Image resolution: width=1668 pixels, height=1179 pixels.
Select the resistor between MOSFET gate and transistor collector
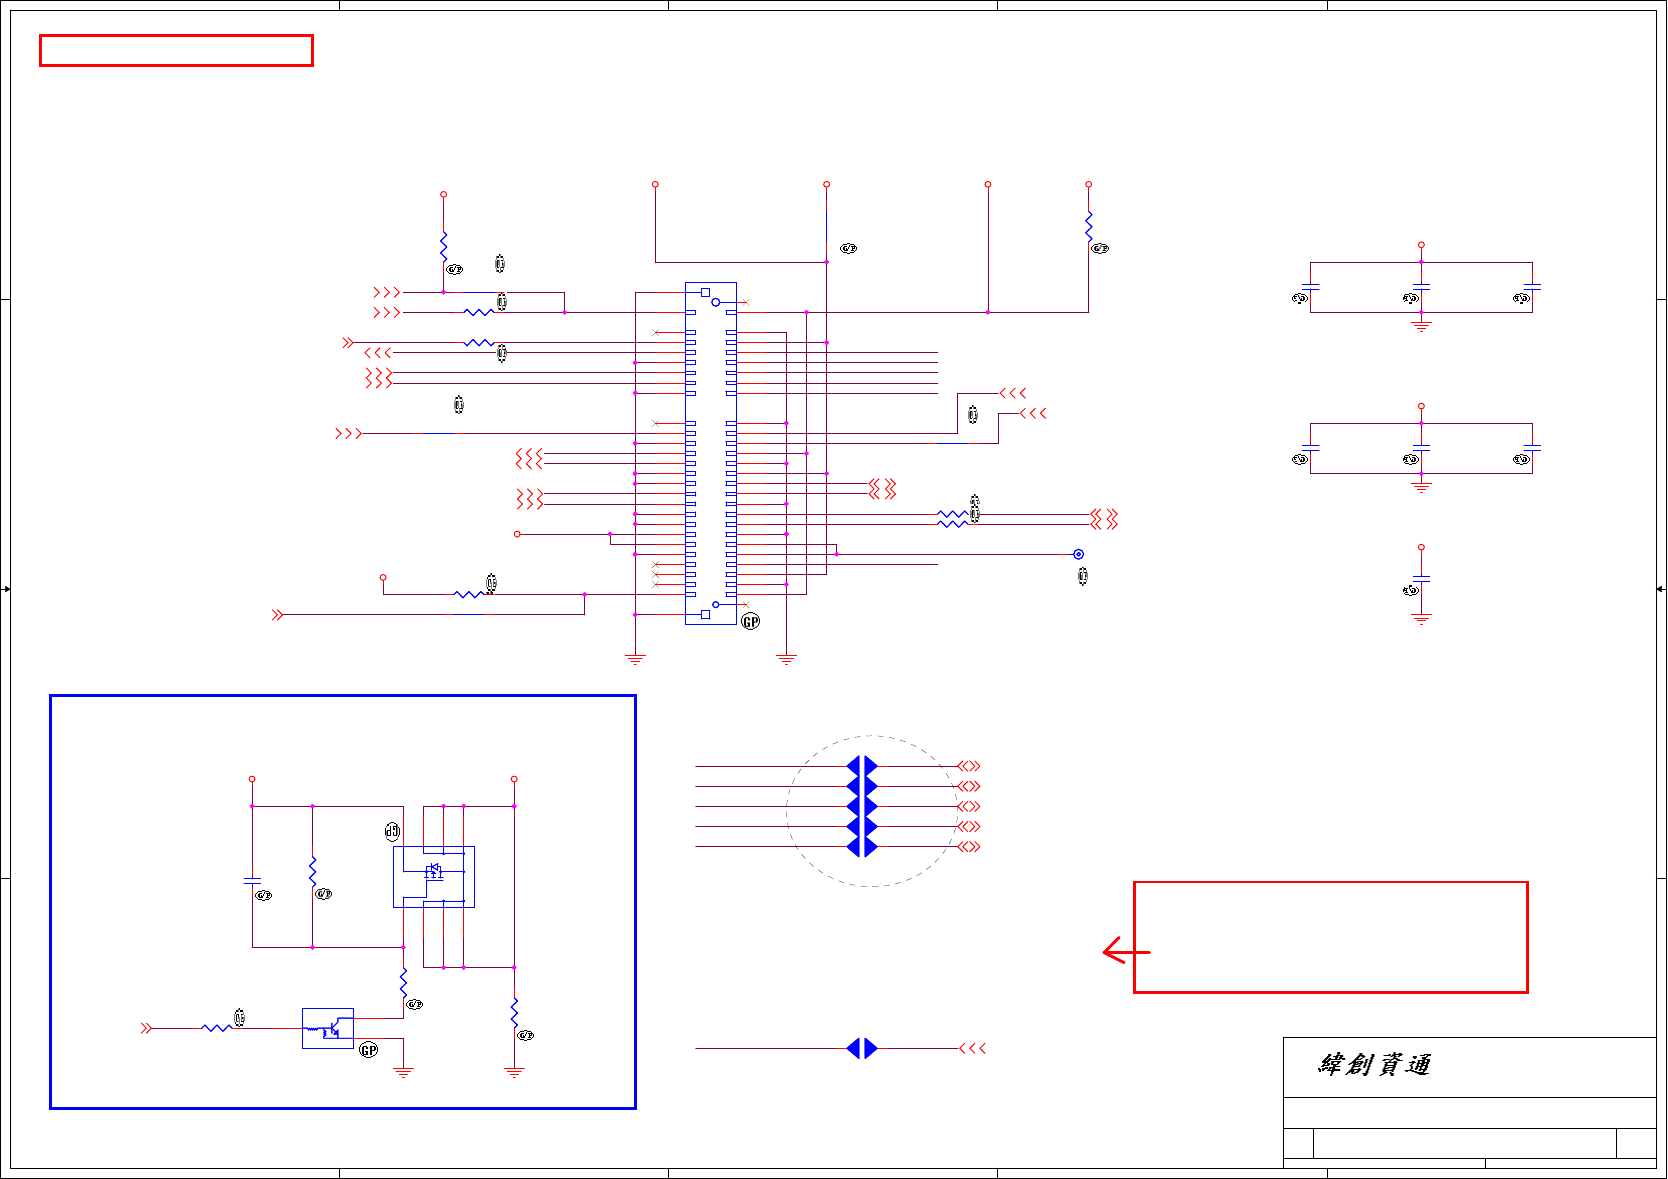[x=403, y=983]
